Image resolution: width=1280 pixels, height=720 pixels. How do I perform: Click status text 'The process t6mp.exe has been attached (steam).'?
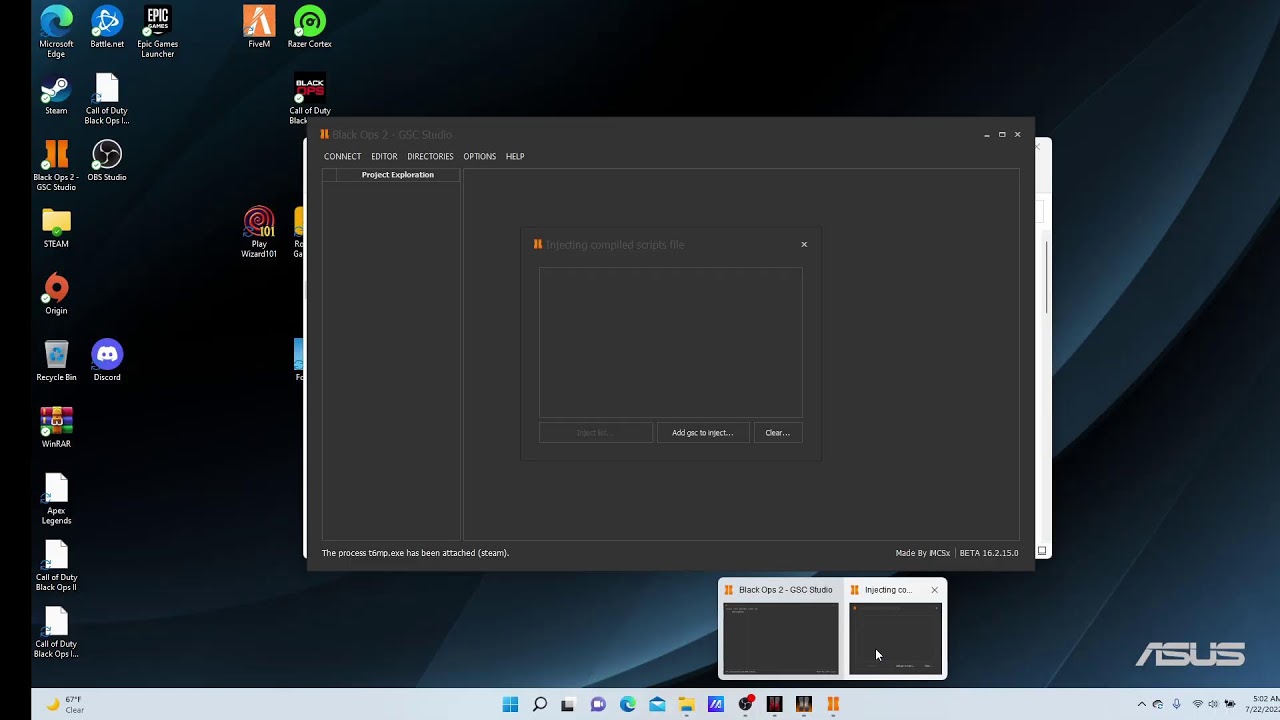tap(415, 553)
